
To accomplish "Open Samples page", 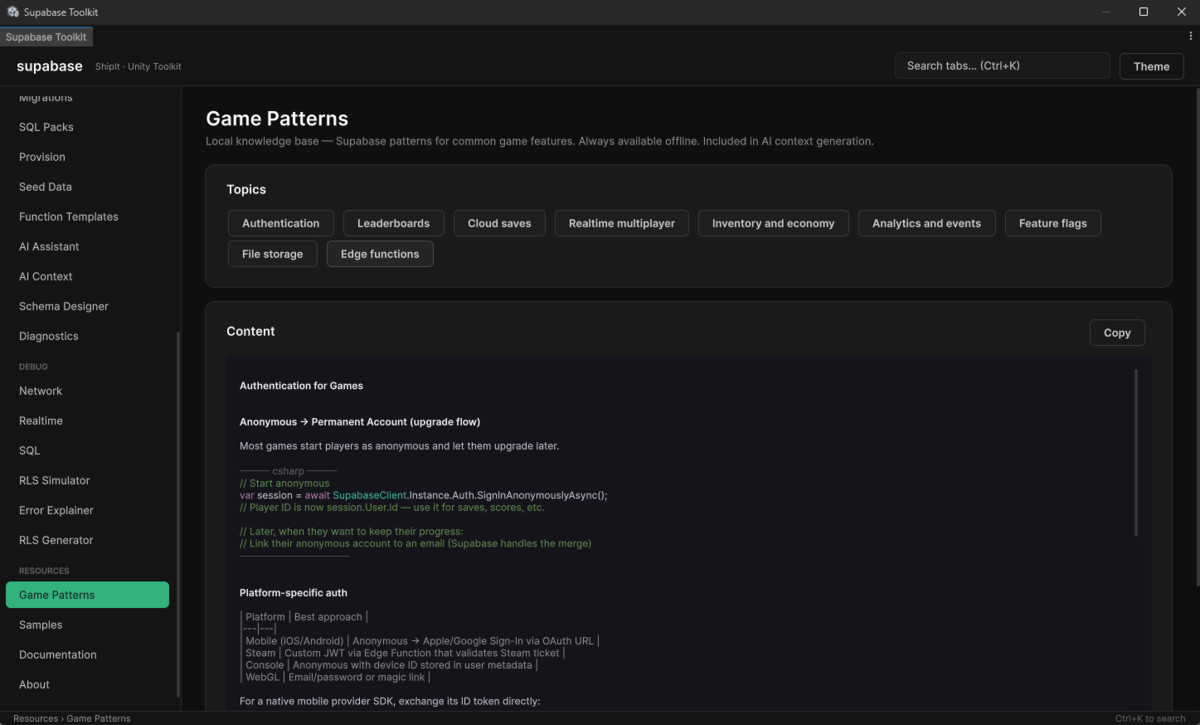I will tap(40, 625).
